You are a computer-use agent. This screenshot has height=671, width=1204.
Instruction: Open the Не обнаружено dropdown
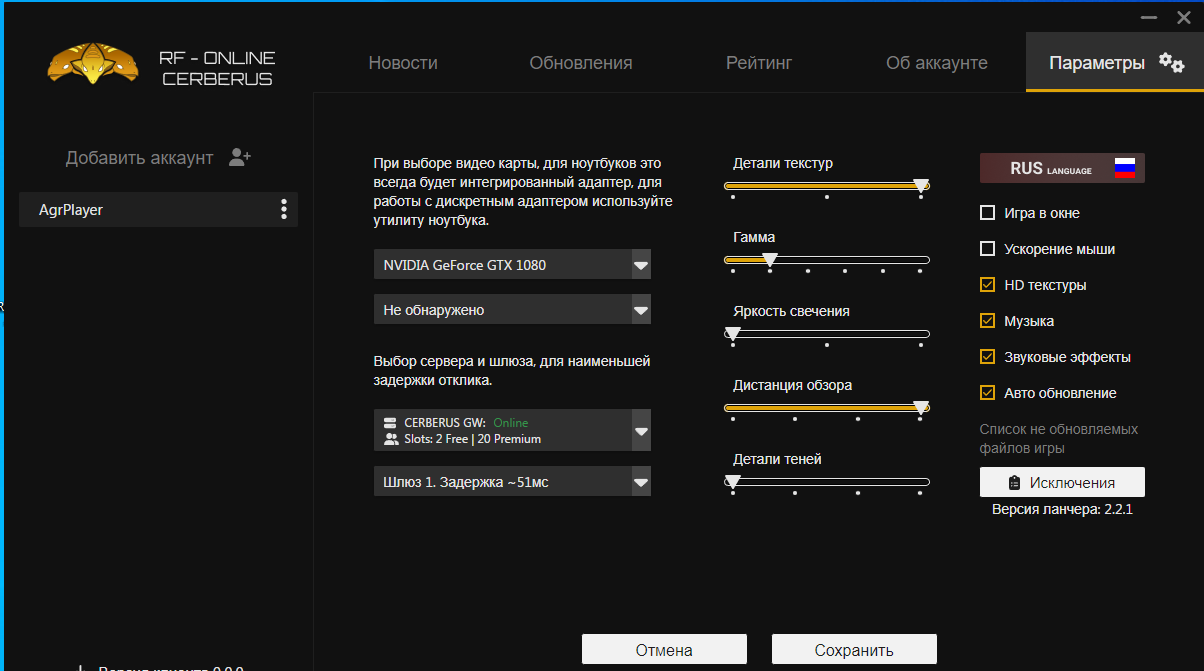512,310
